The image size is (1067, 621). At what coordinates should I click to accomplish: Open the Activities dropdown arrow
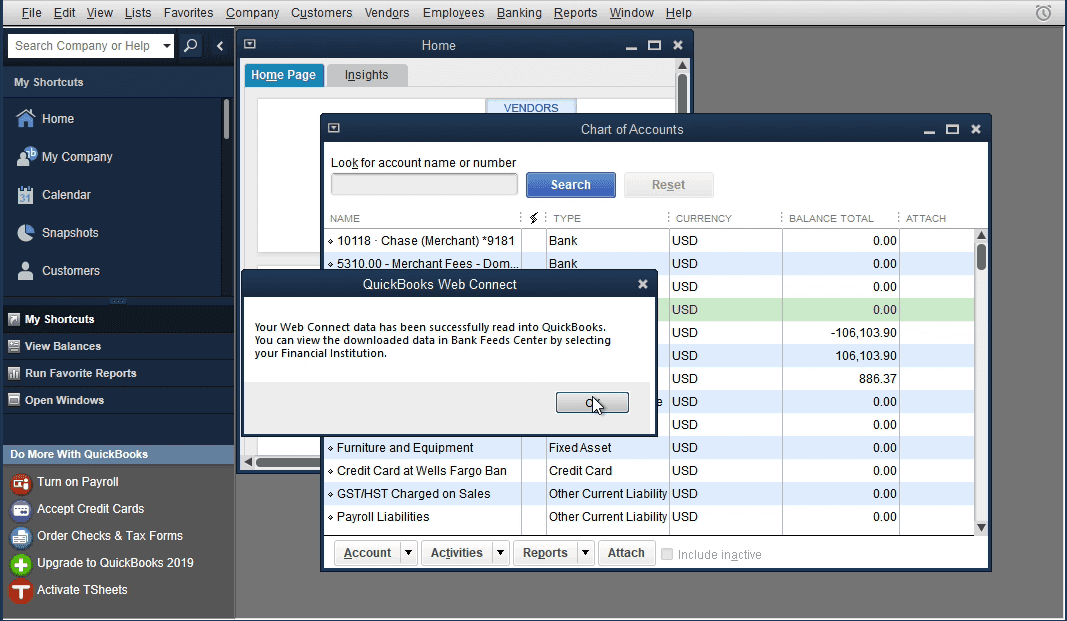pos(500,553)
